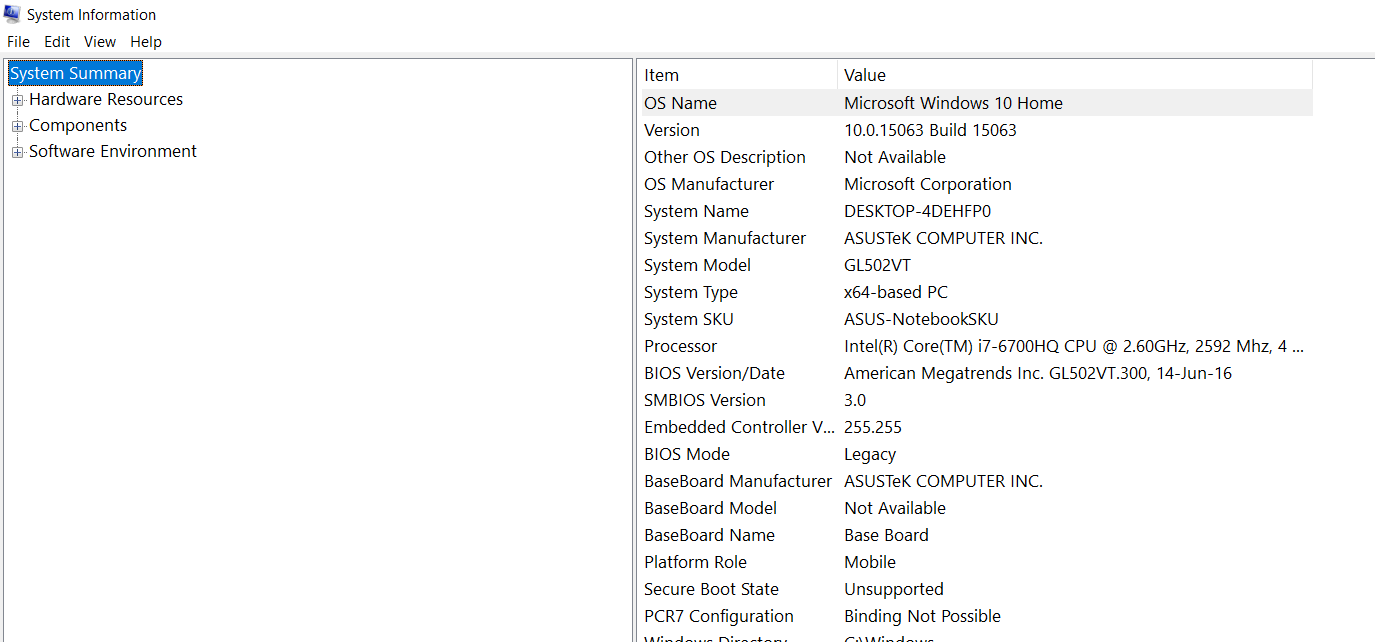Select the BaseBoard Manufacturer row
This screenshot has width=1375, height=642.
pyautogui.click(x=737, y=481)
